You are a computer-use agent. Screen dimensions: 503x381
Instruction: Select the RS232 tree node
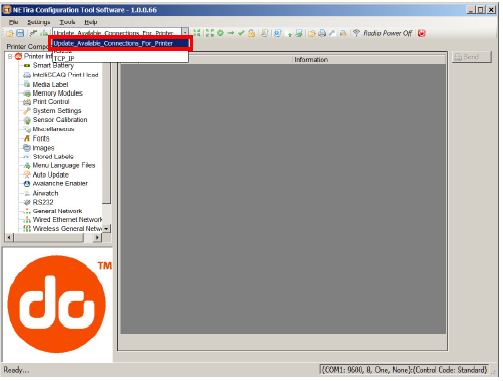point(43,202)
